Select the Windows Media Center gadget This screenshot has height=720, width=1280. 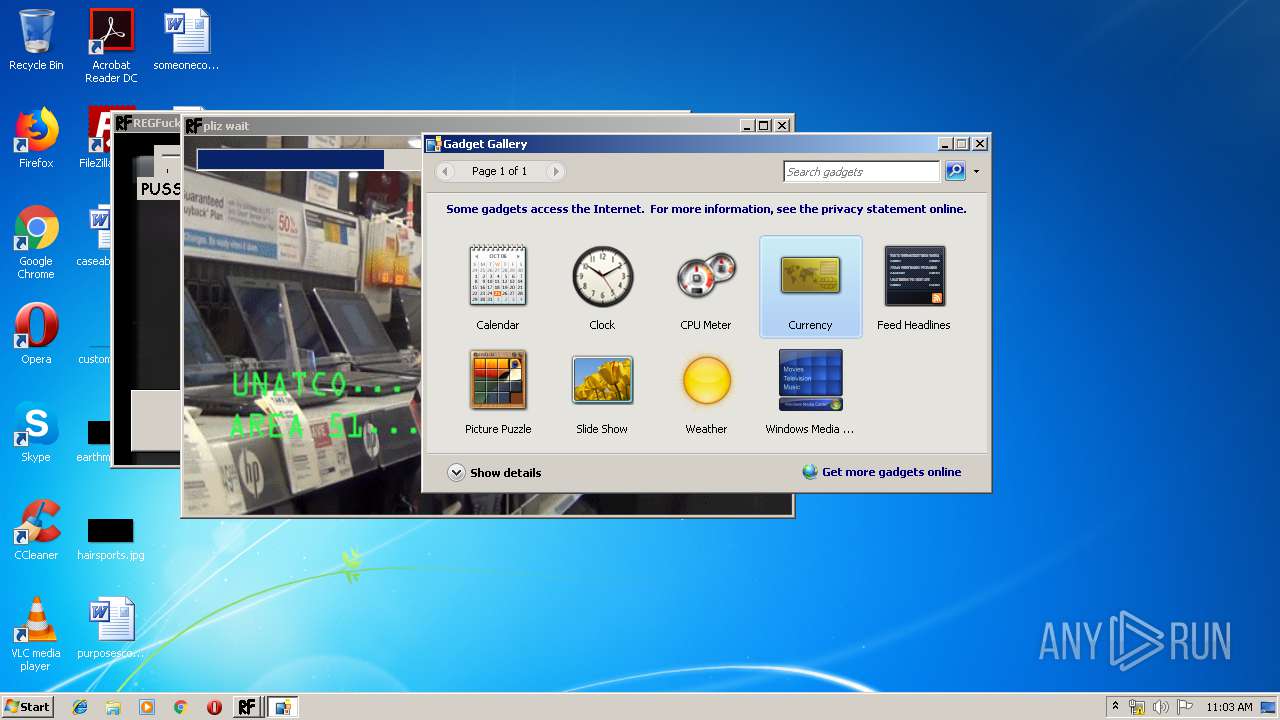810,391
